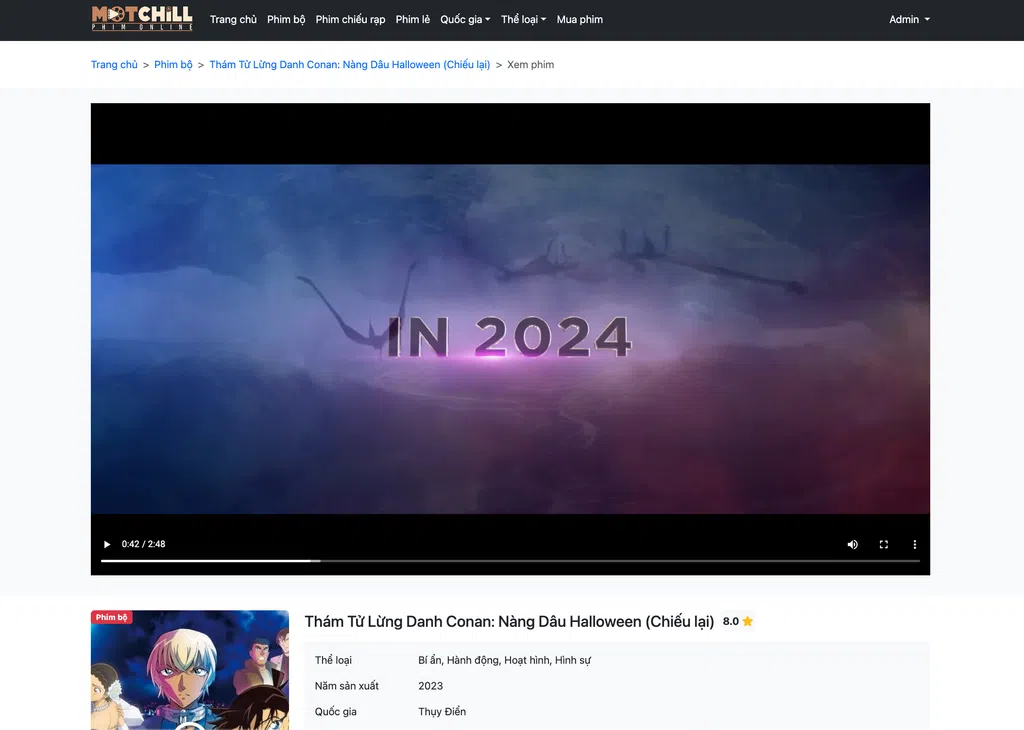
Task: Click the red Phim bộ badge on poster
Action: tap(112, 617)
